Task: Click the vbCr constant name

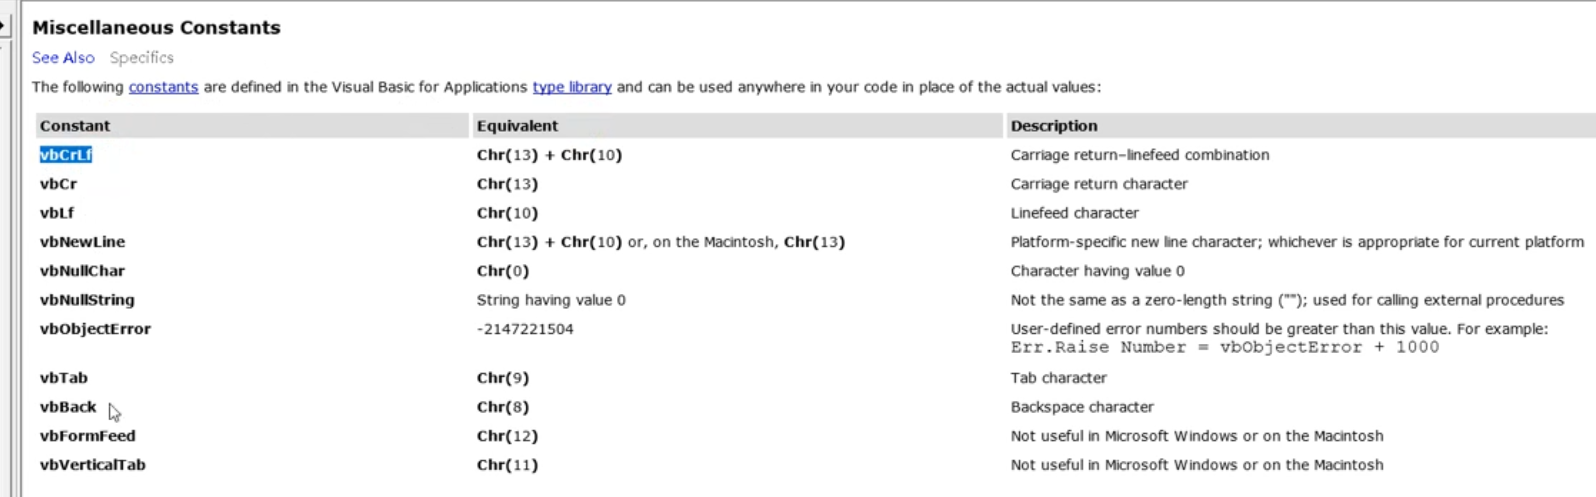Action: click(58, 184)
